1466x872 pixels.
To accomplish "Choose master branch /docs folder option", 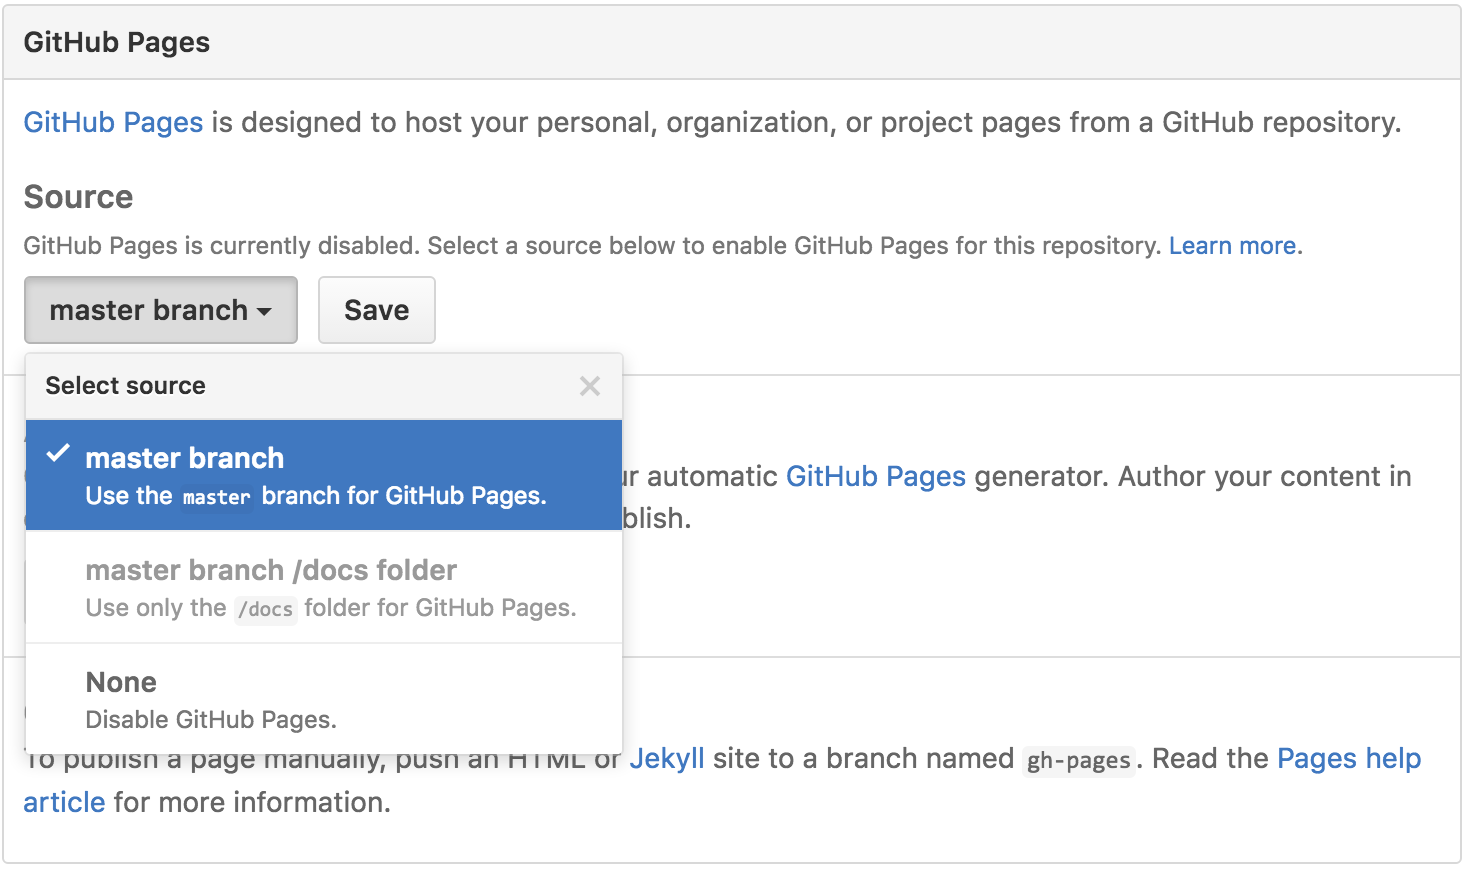I will pos(324,587).
